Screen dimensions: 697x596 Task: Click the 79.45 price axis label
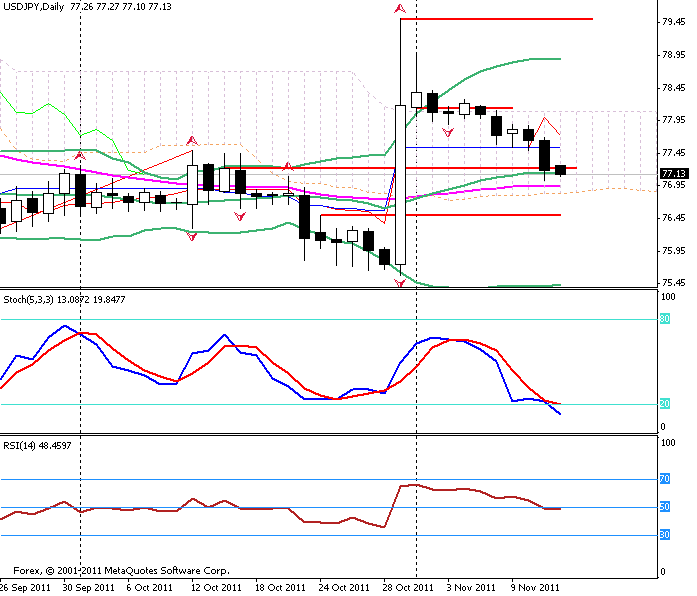tap(673, 22)
